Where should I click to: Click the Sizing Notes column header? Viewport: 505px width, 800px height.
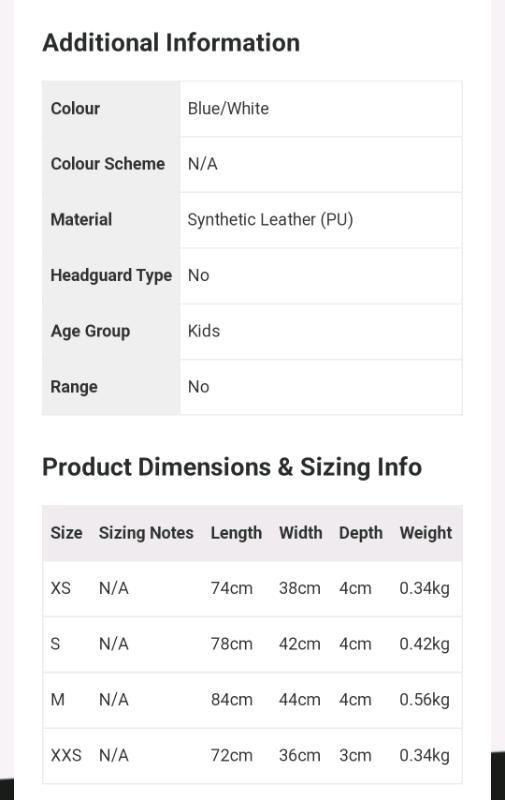146,533
